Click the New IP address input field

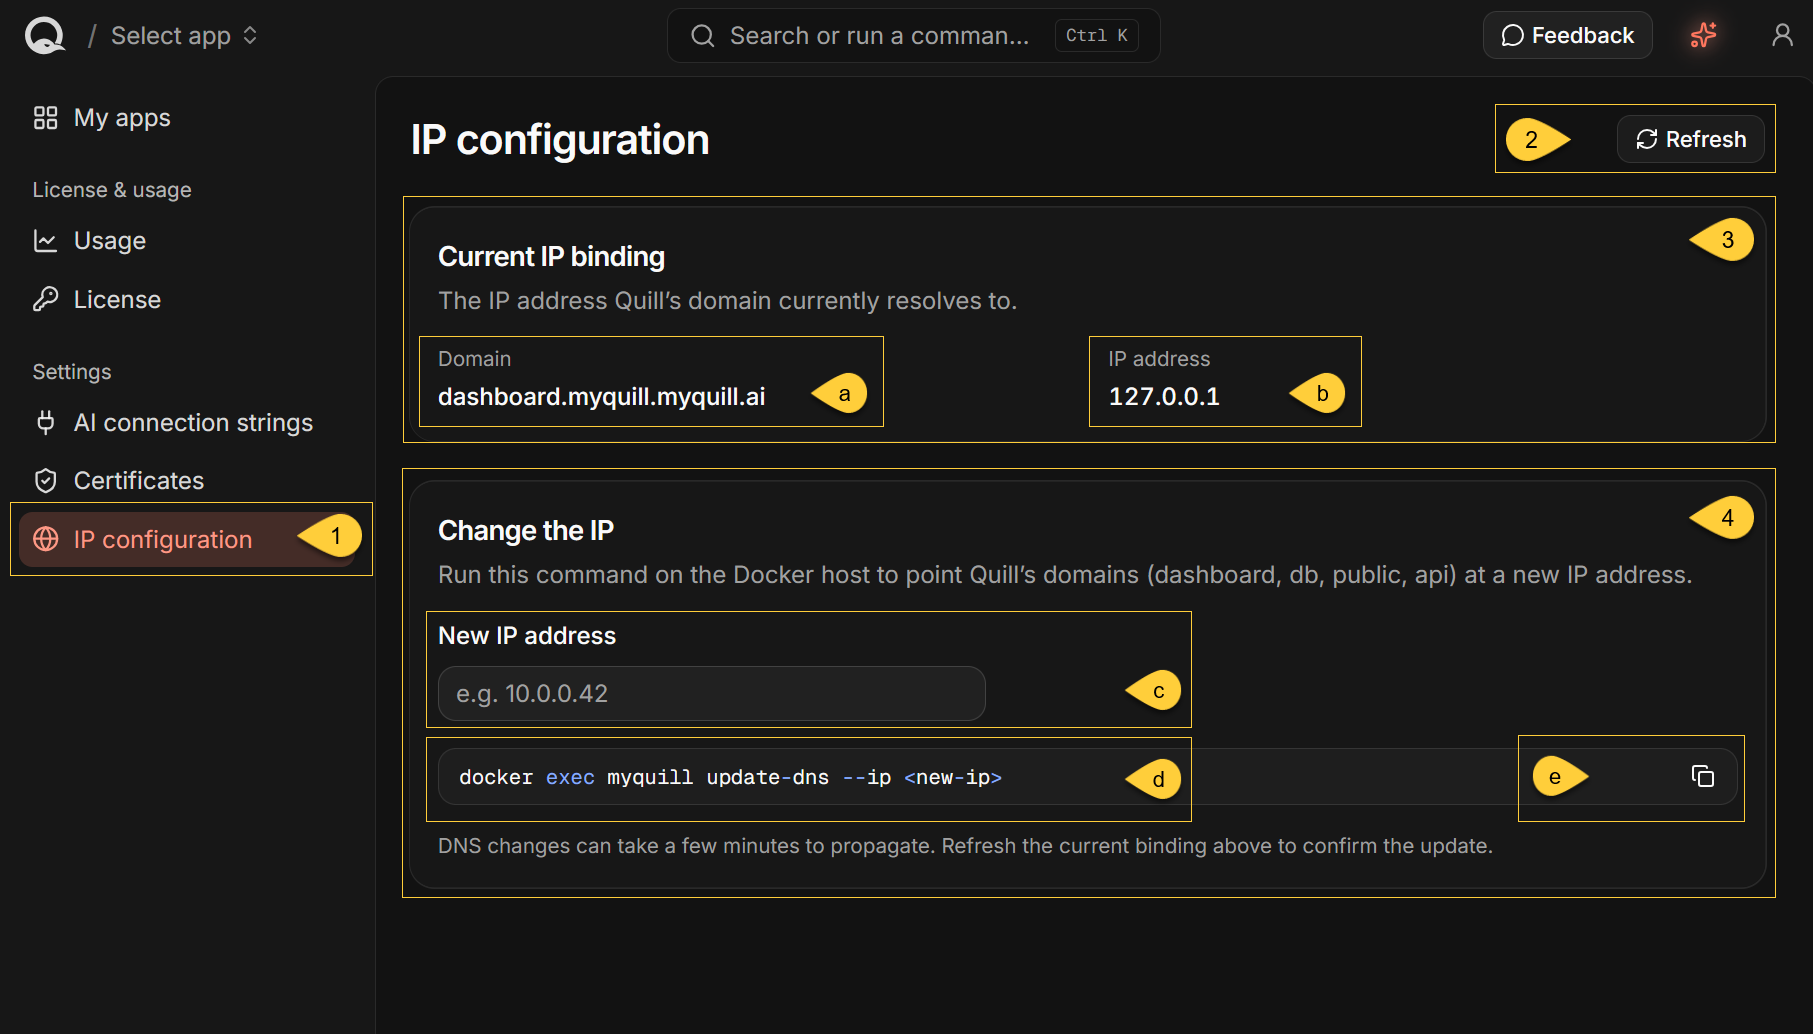coord(712,693)
